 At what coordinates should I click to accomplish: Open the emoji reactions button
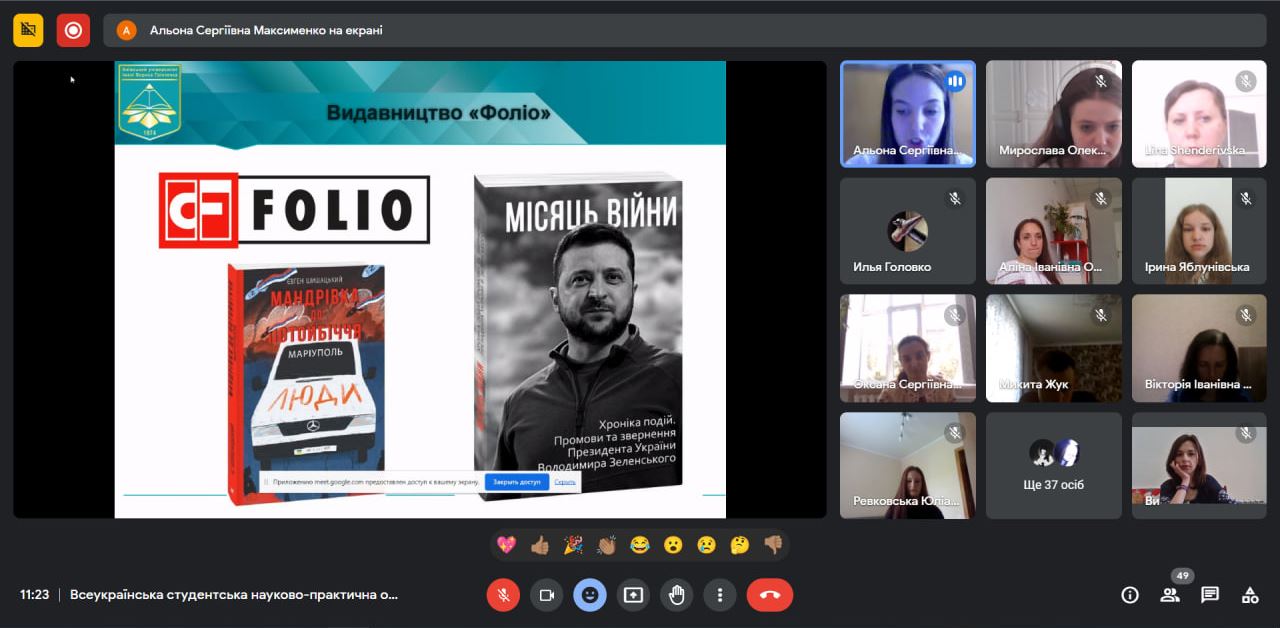pos(589,595)
